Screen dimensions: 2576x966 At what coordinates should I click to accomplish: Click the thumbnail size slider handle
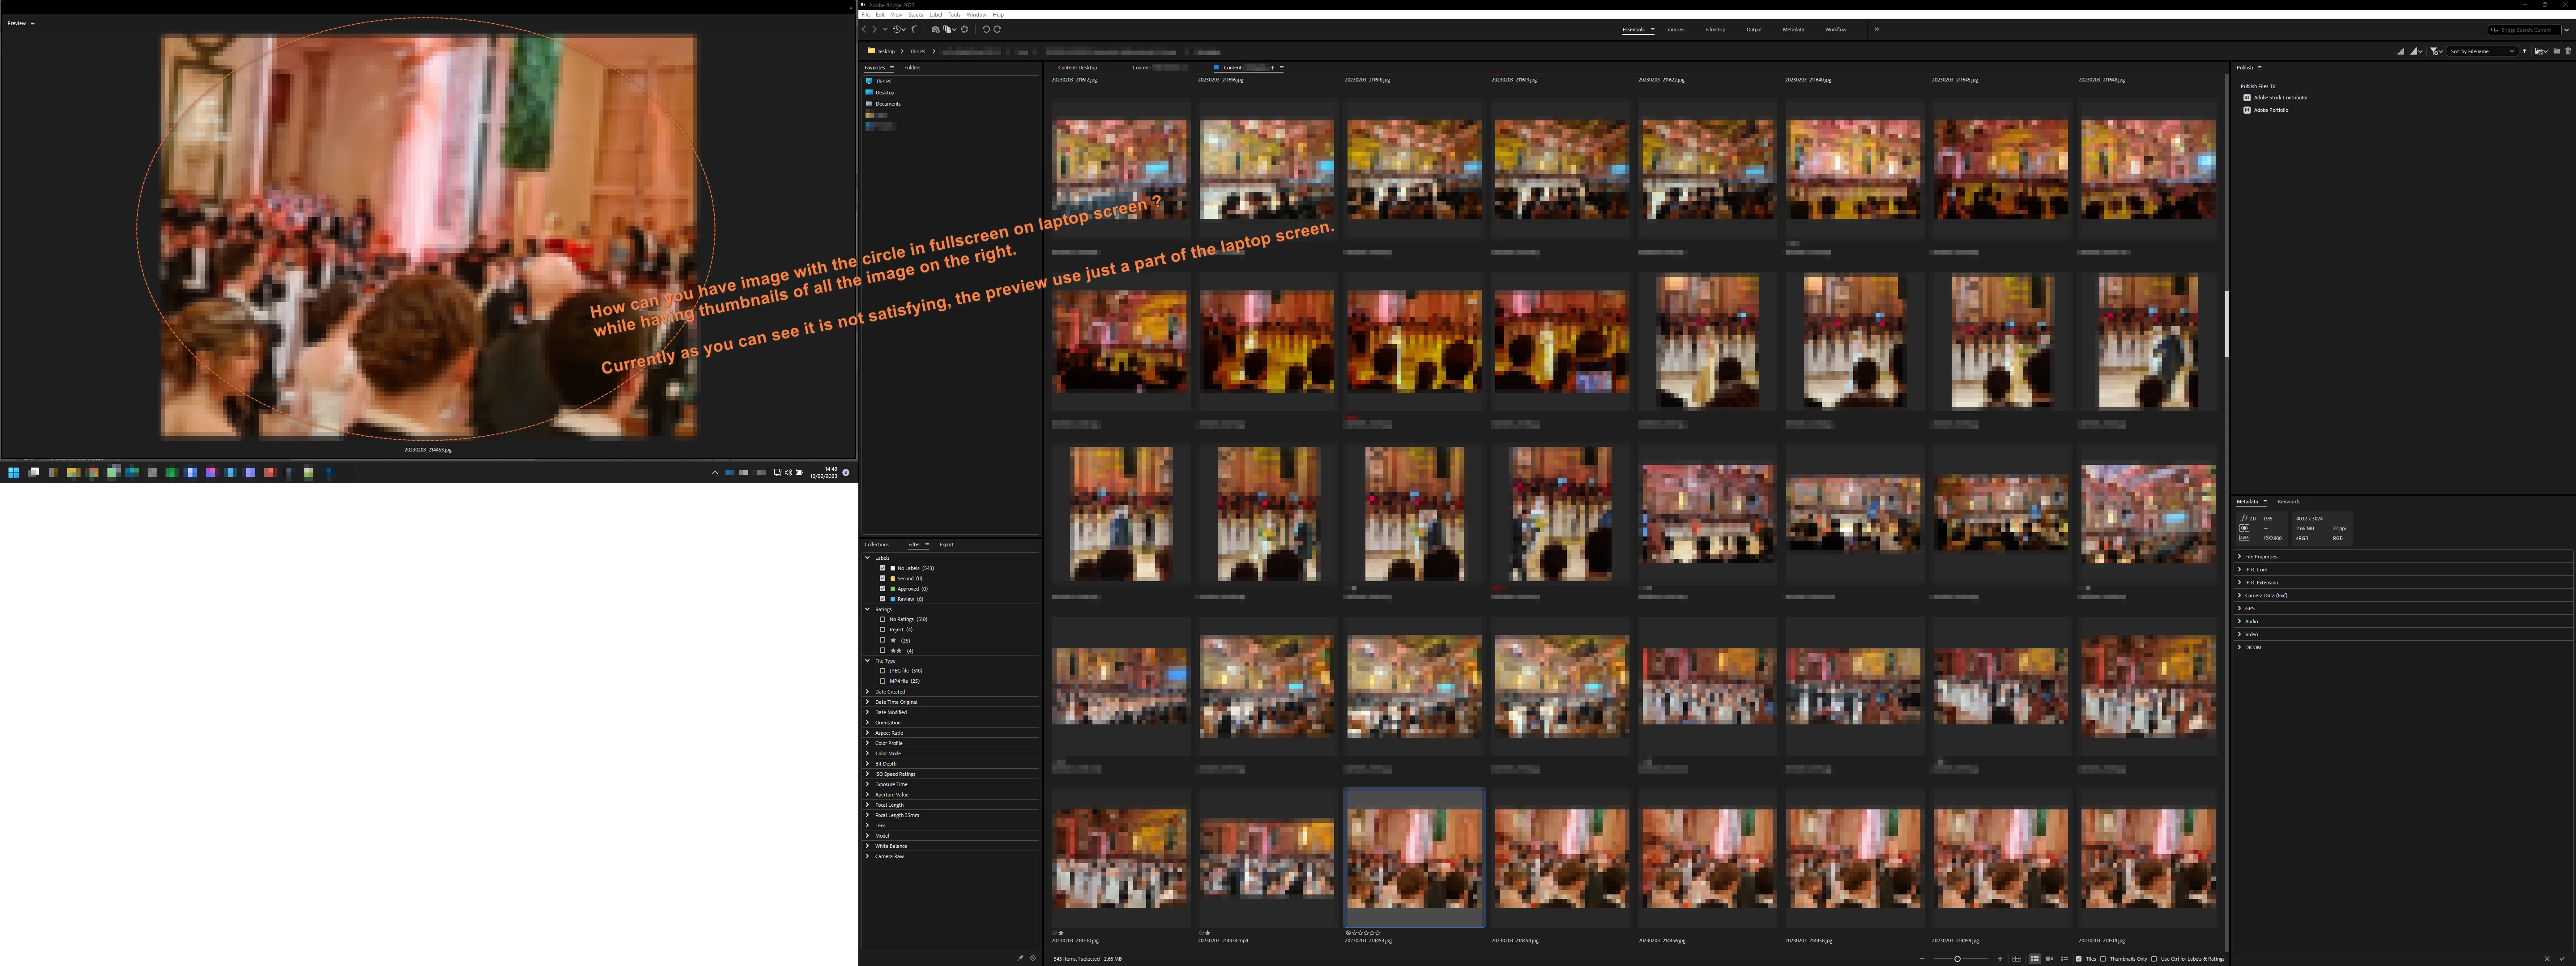(1957, 959)
